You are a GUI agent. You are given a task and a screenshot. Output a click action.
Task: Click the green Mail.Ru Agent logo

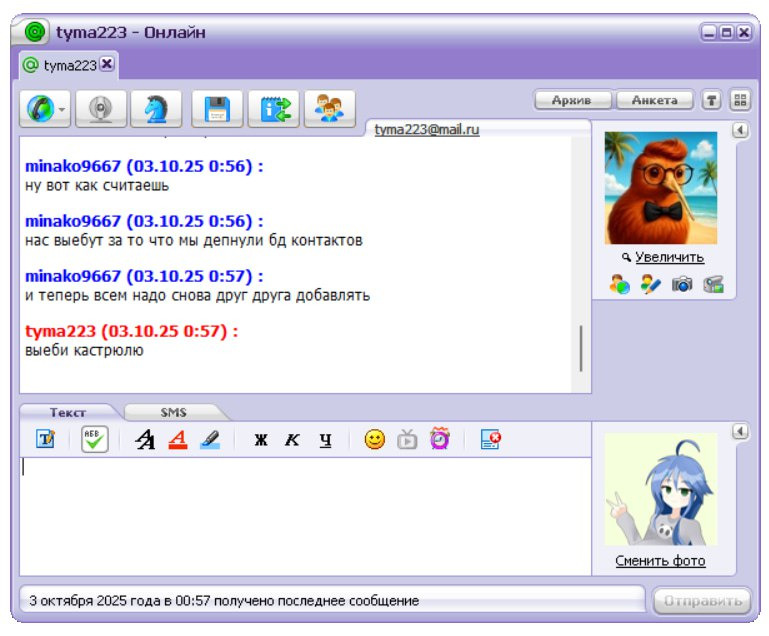pos(34,32)
